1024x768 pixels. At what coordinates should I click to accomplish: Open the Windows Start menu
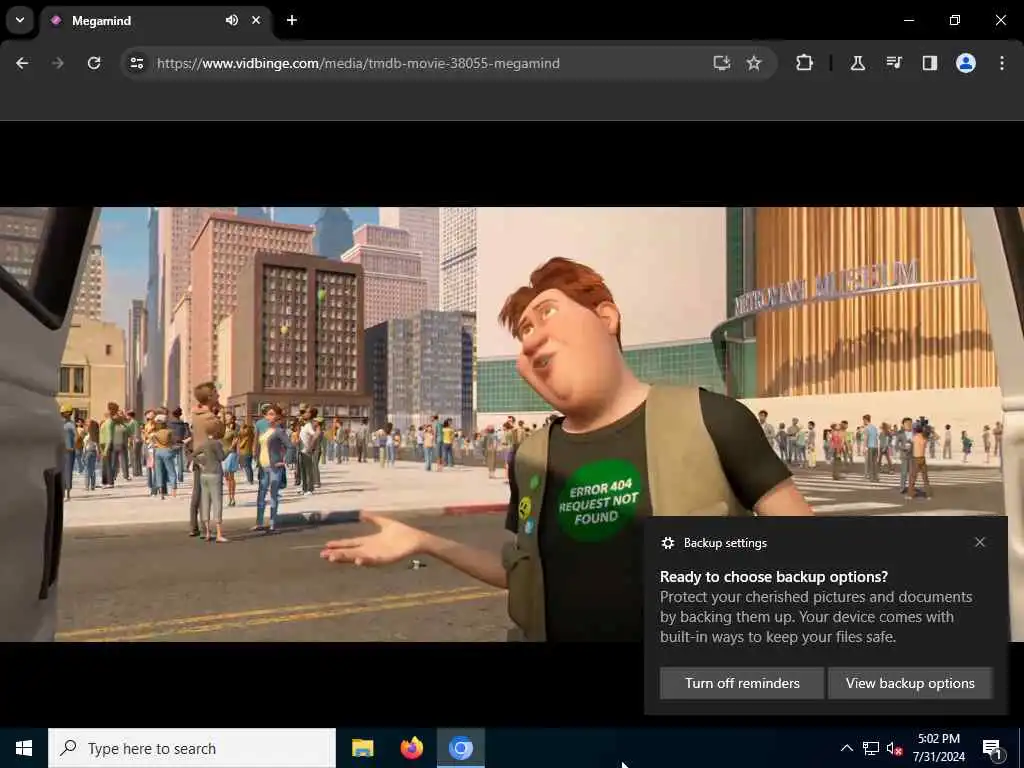24,748
